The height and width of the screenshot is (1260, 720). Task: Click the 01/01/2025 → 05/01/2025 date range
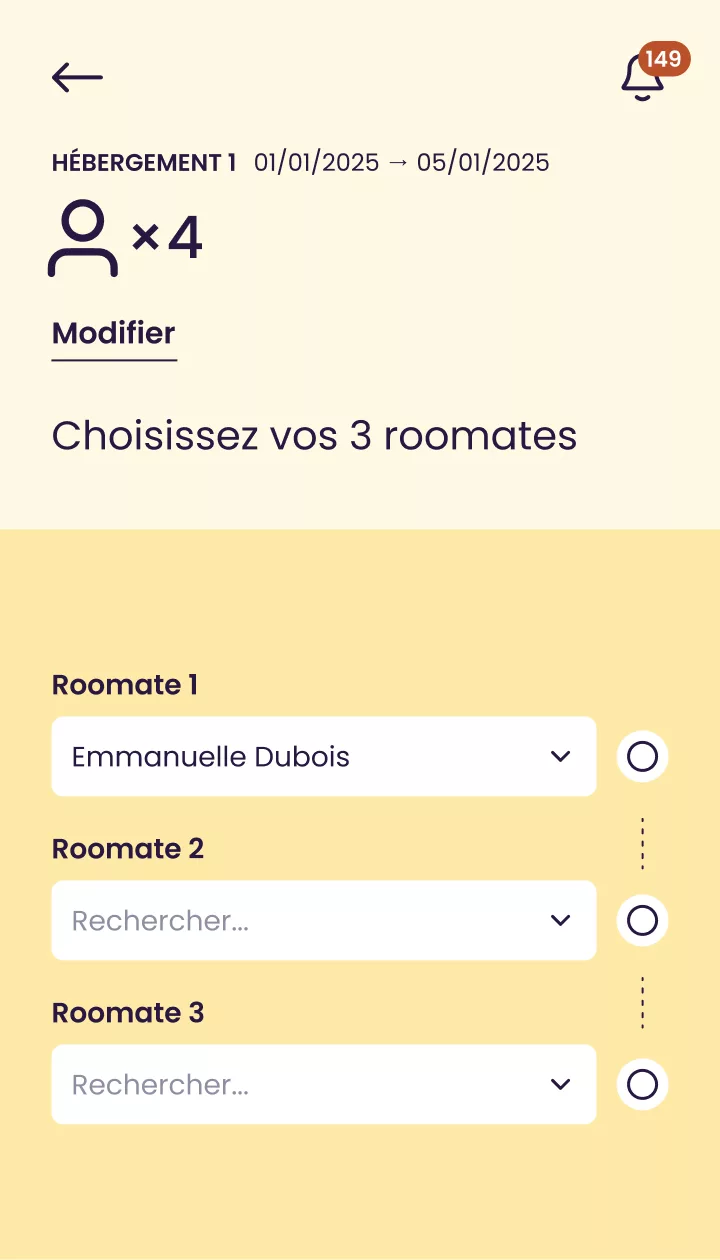[401, 163]
